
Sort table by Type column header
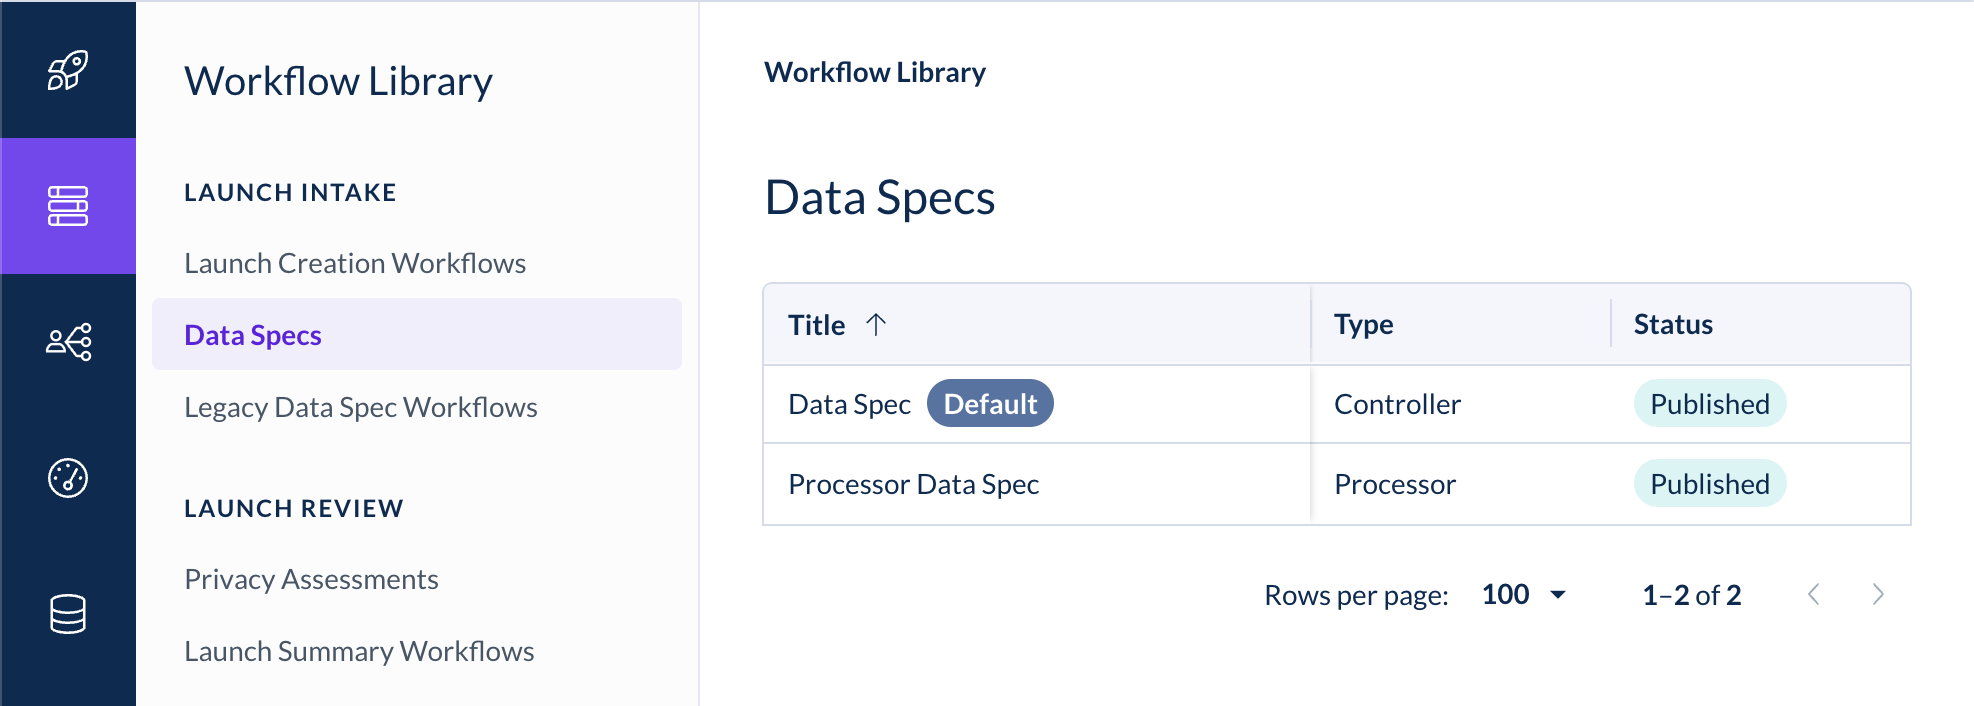[1363, 324]
